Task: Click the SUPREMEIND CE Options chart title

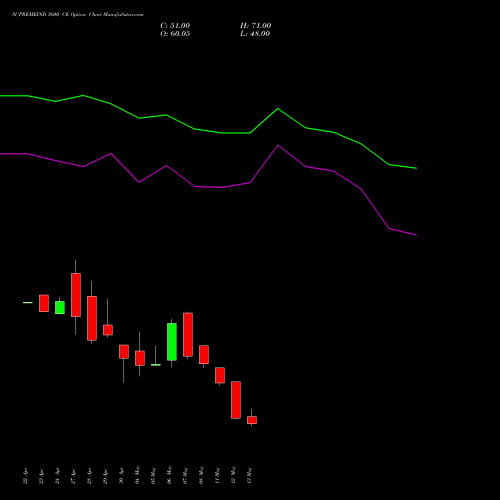Action: 78,15
